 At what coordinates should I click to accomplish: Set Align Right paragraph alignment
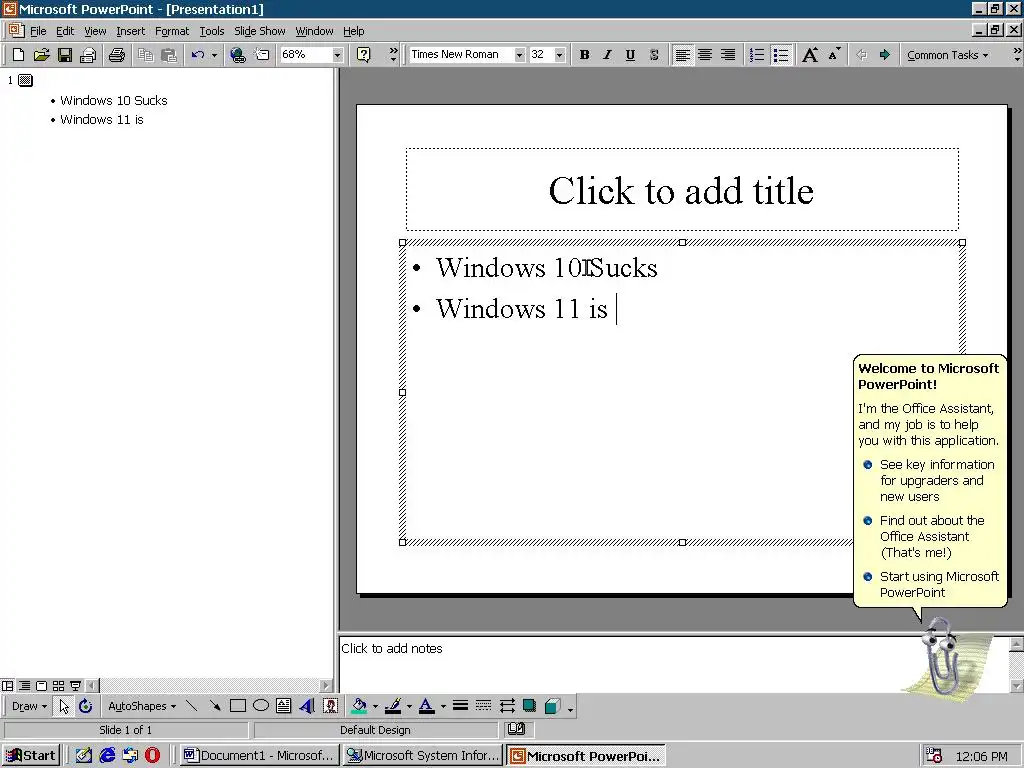(x=728, y=55)
